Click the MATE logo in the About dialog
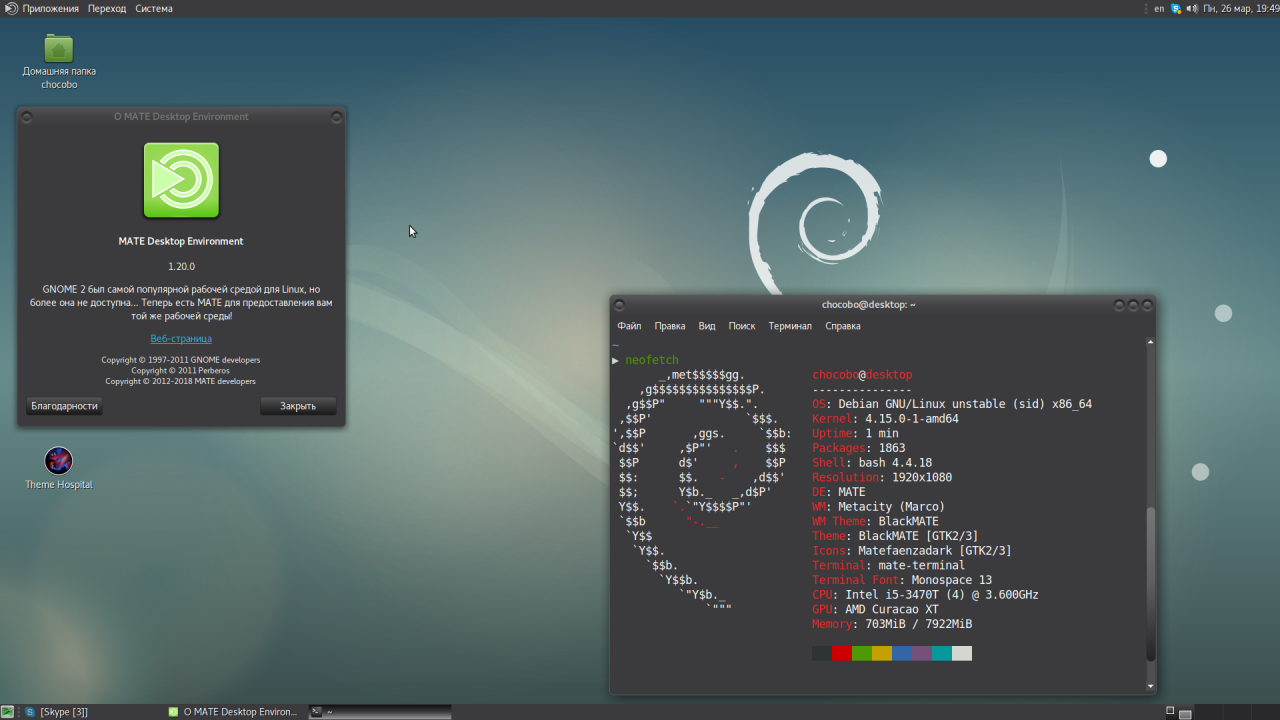Screen dimensions: 1280x720 coord(181,180)
